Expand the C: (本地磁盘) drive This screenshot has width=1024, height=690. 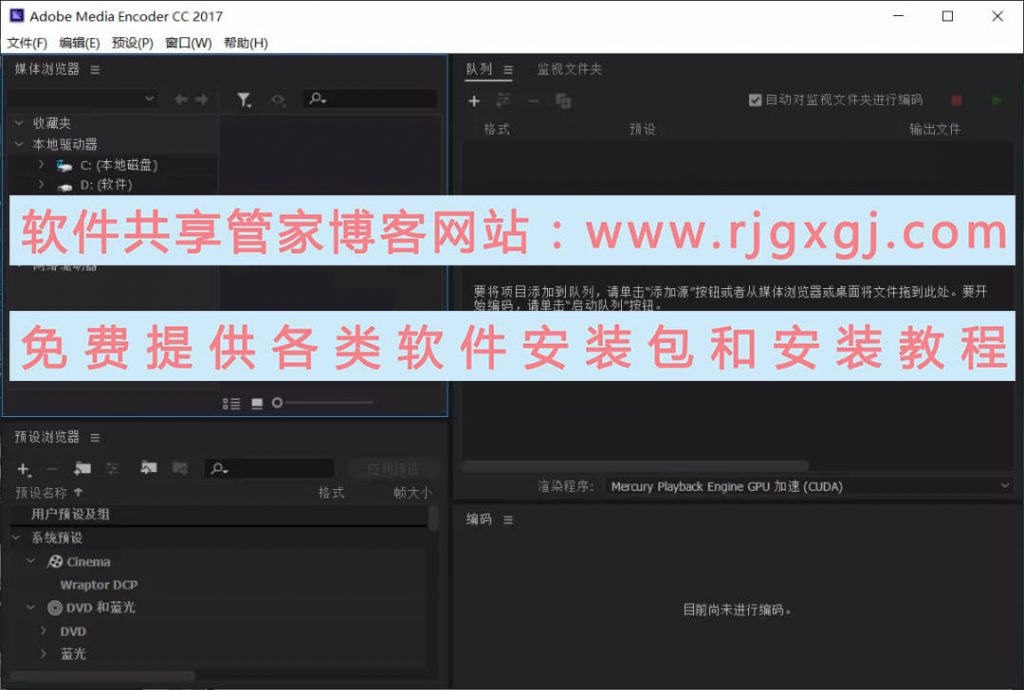41,165
